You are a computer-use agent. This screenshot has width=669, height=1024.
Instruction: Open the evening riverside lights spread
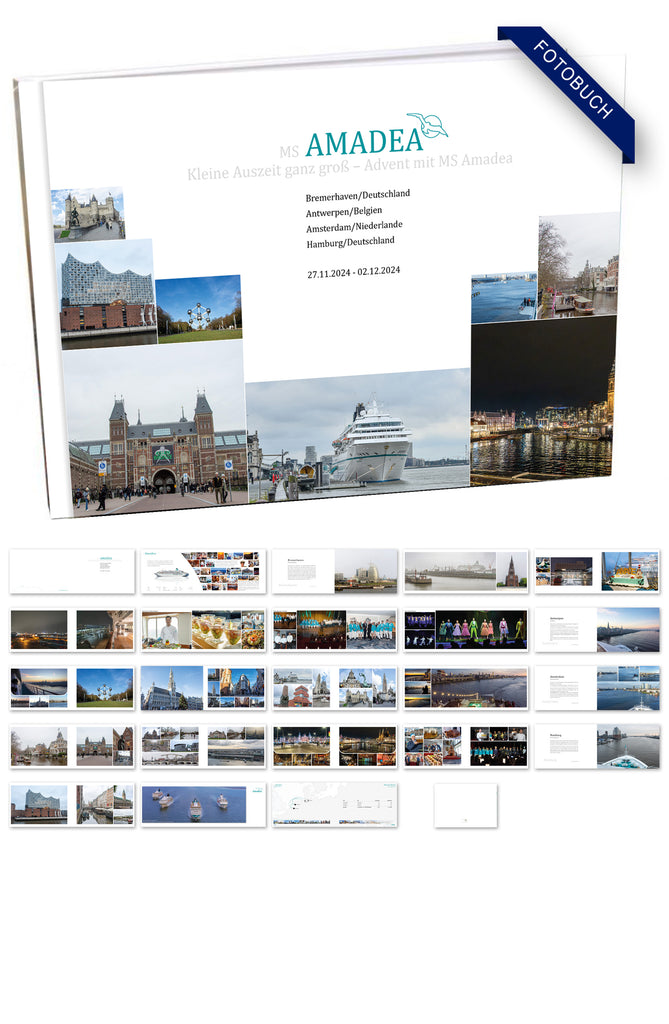[x=466, y=688]
